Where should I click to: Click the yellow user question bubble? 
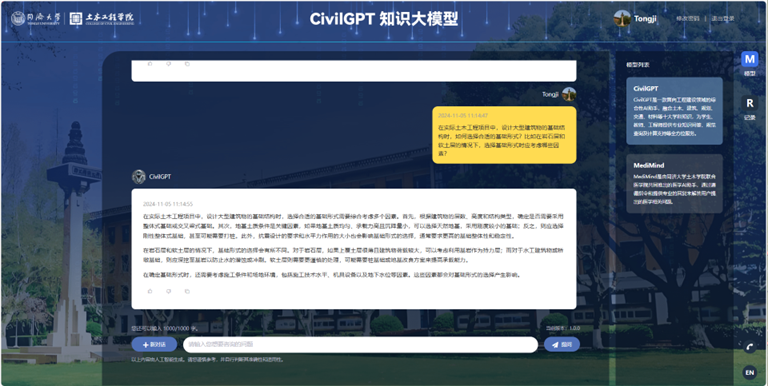coord(504,135)
